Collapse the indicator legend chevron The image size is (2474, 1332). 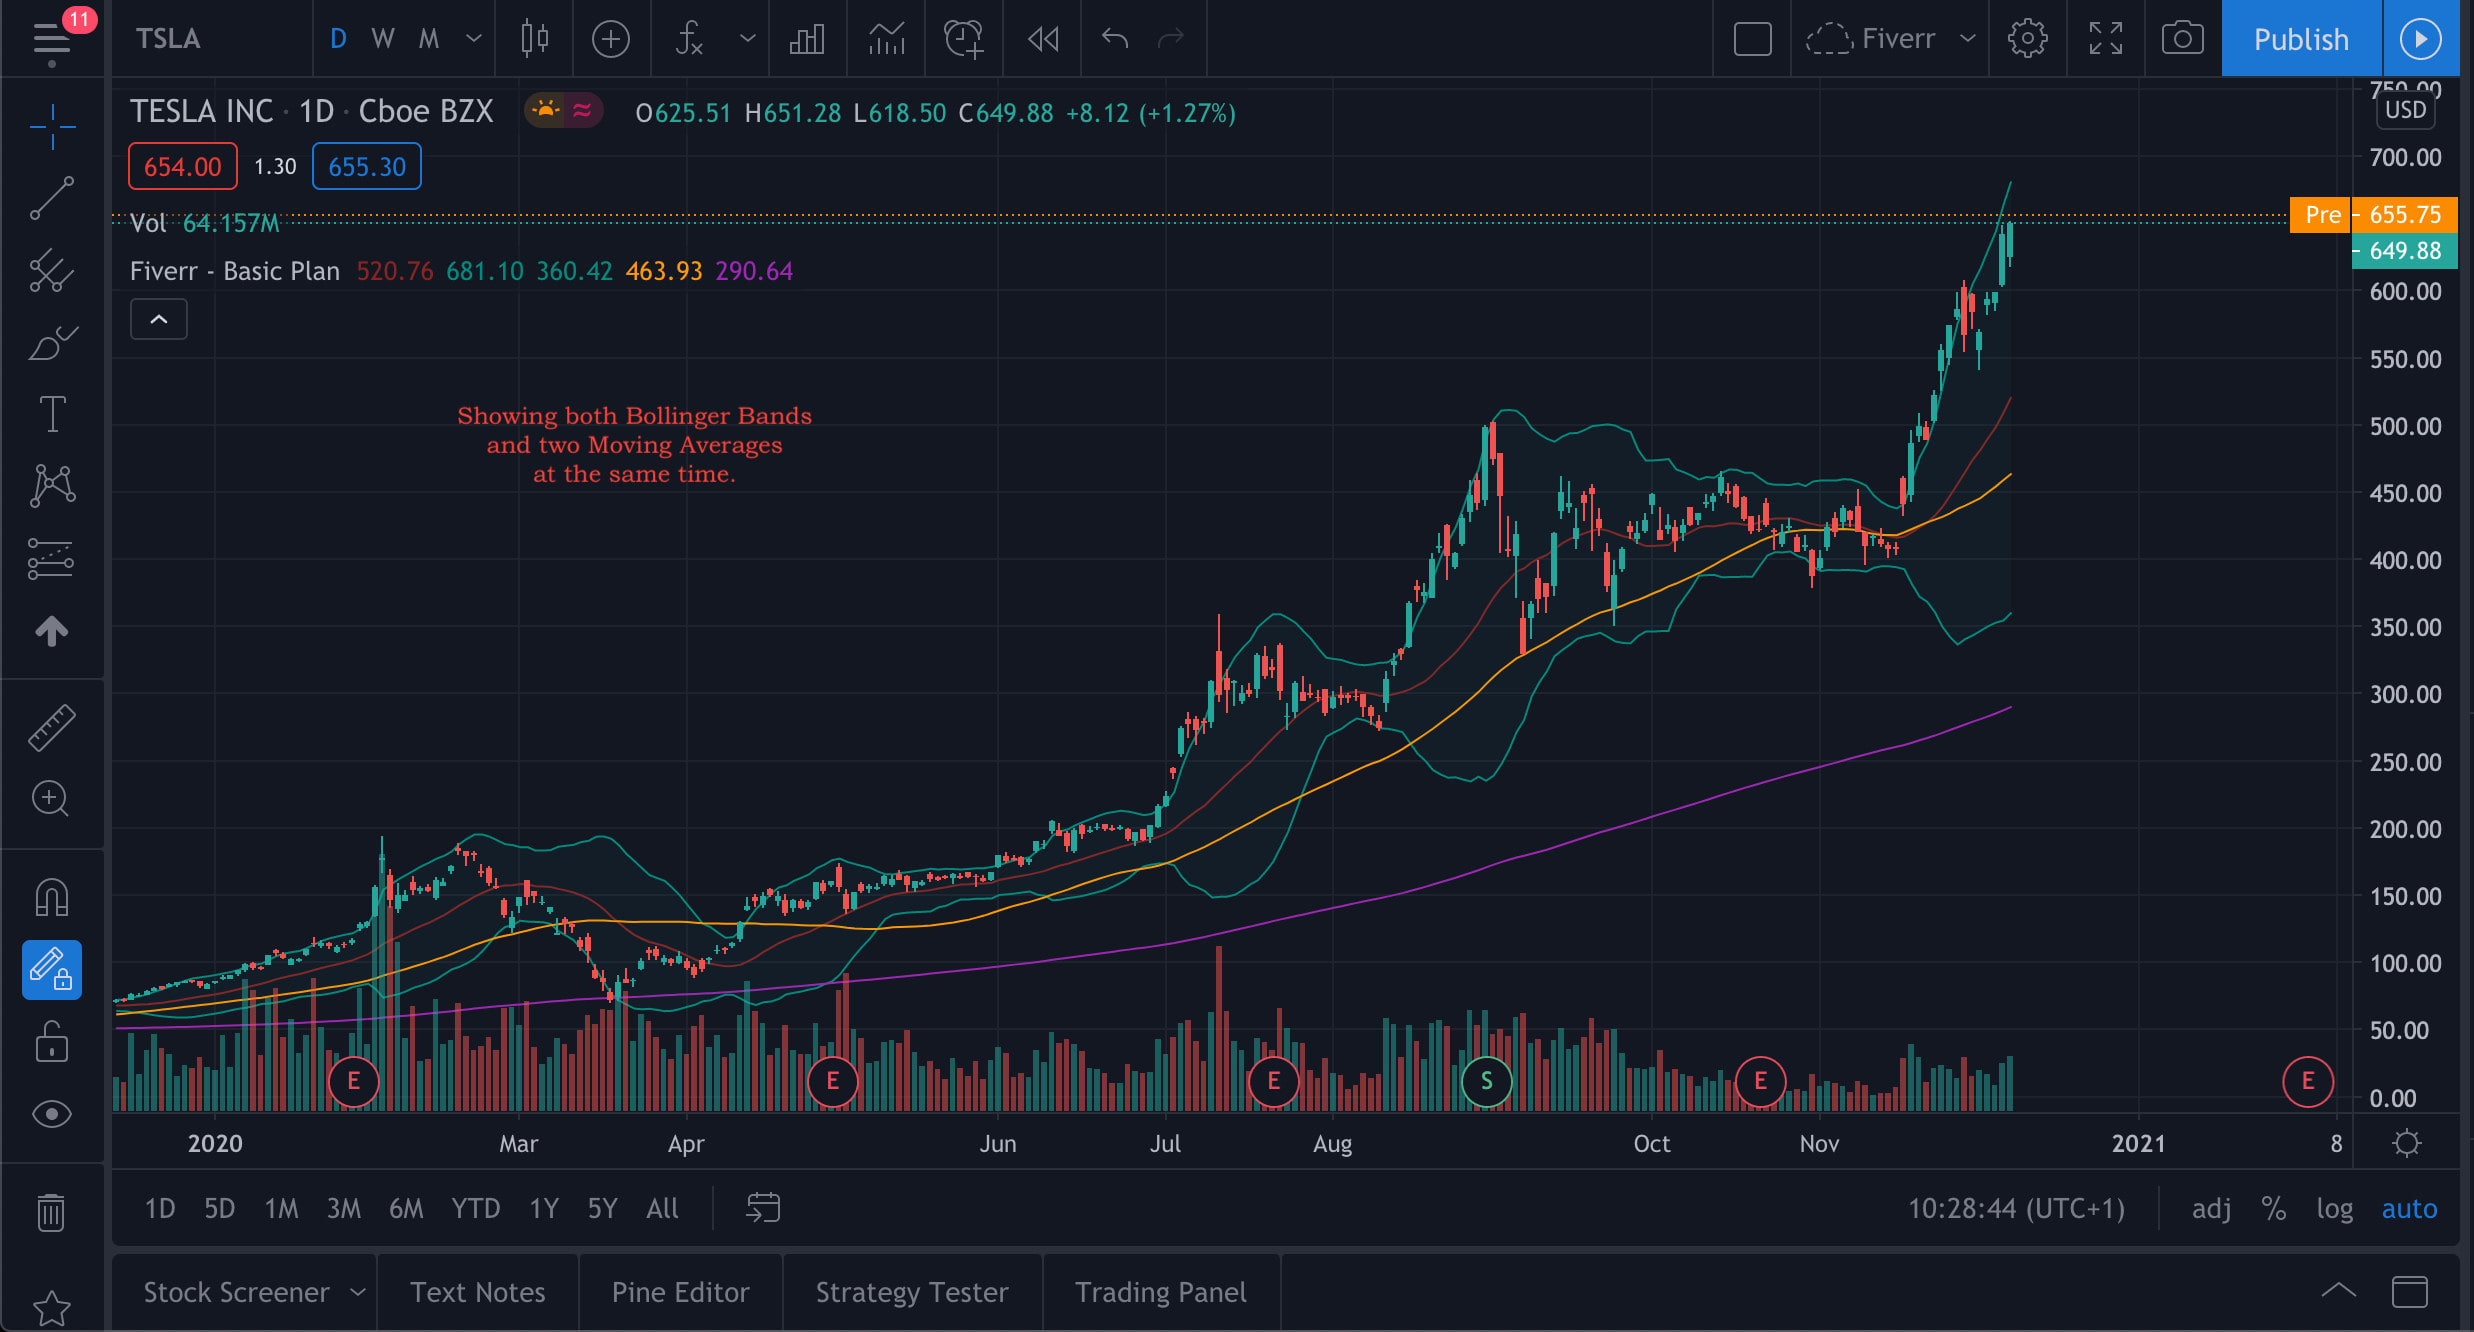point(158,319)
